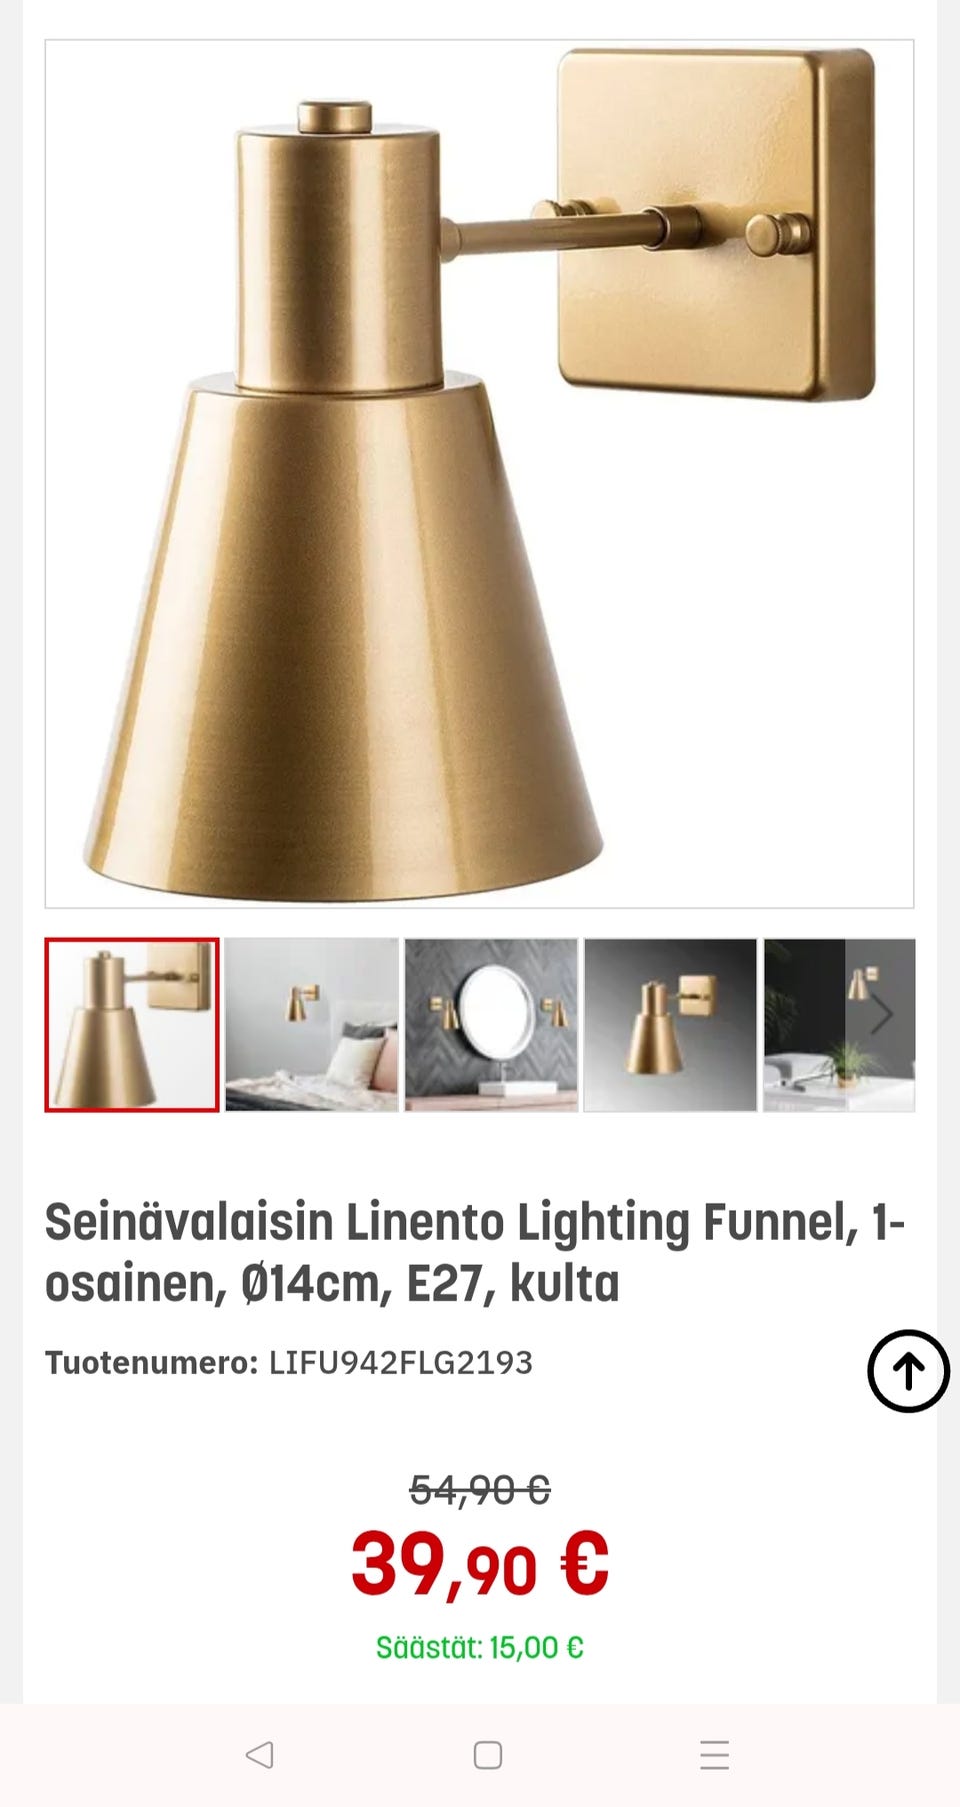Image resolution: width=960 pixels, height=1807 pixels.
Task: Open recent apps via three-line icon
Action: tap(714, 1754)
